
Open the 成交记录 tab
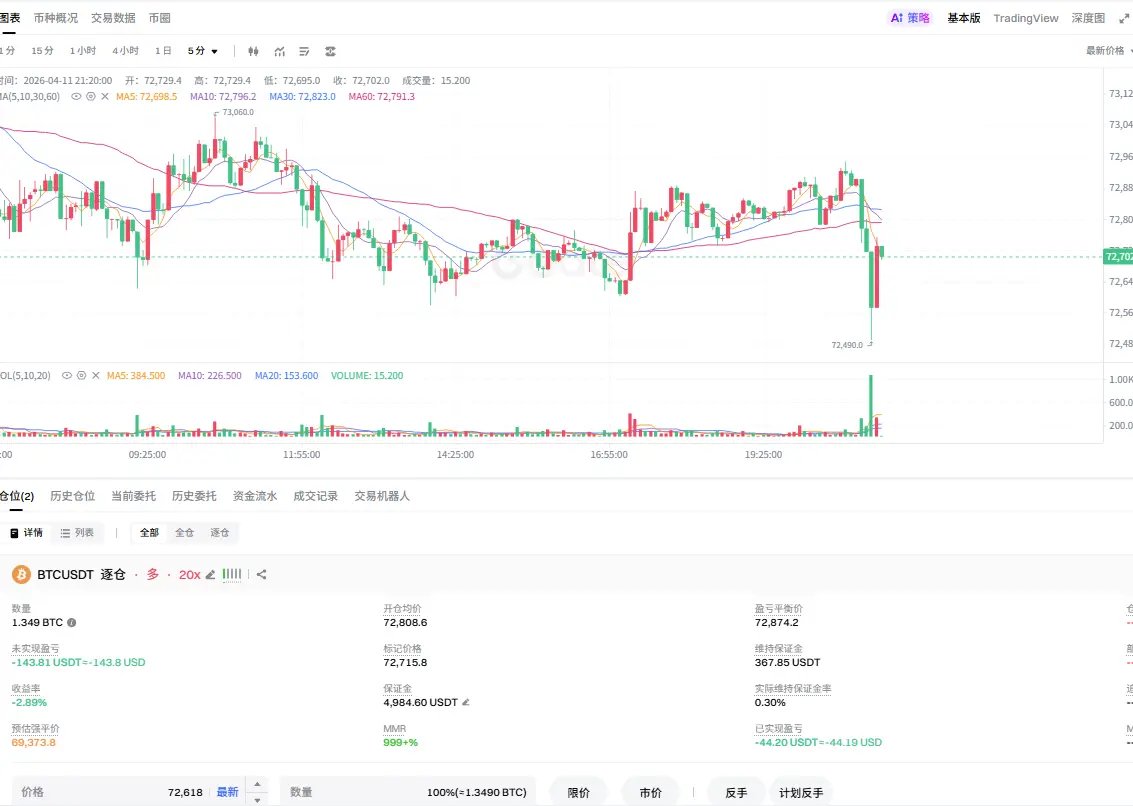315,496
